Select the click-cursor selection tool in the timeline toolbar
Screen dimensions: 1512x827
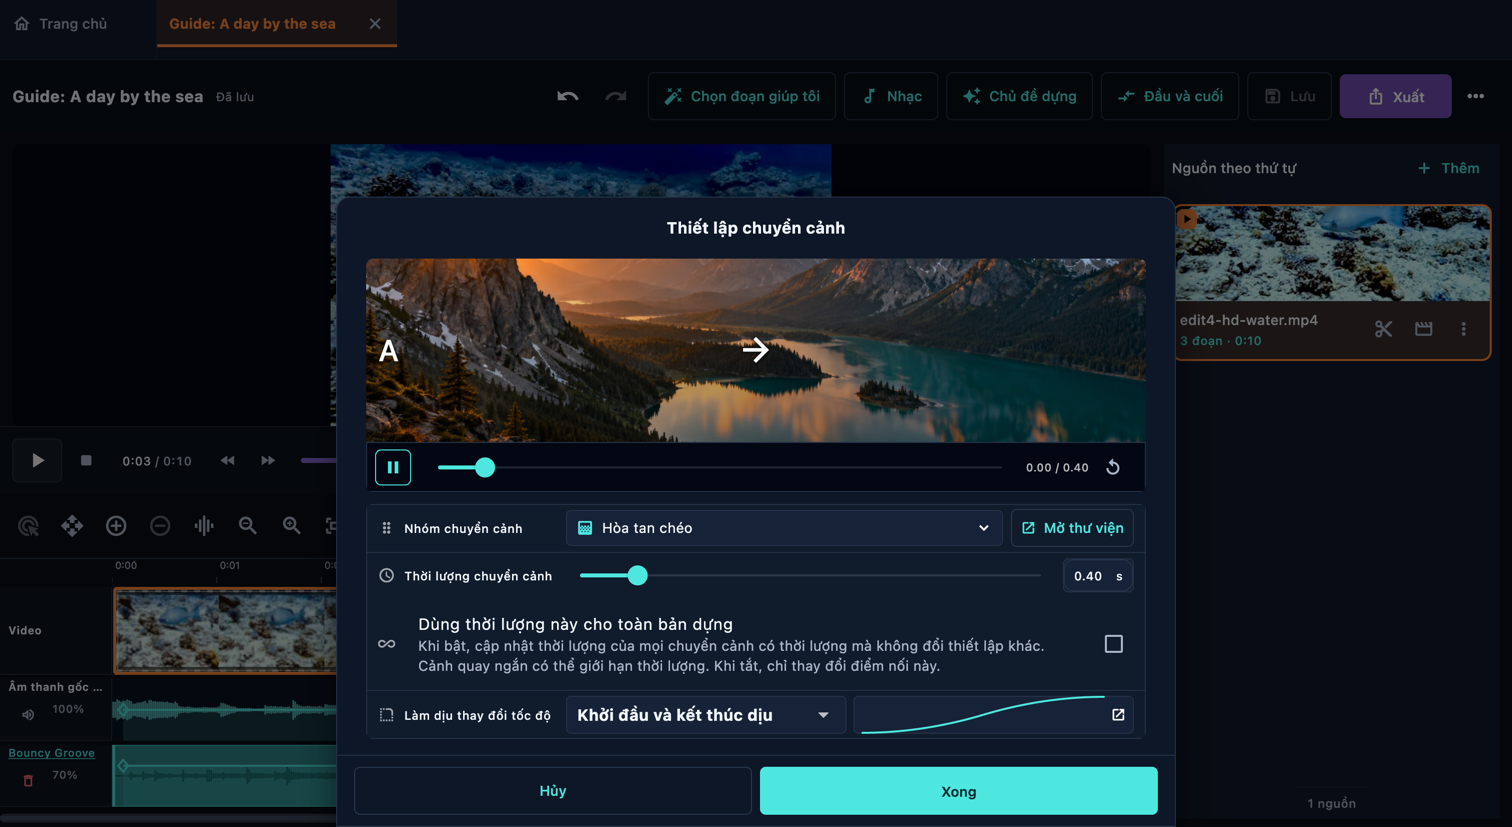(x=28, y=526)
